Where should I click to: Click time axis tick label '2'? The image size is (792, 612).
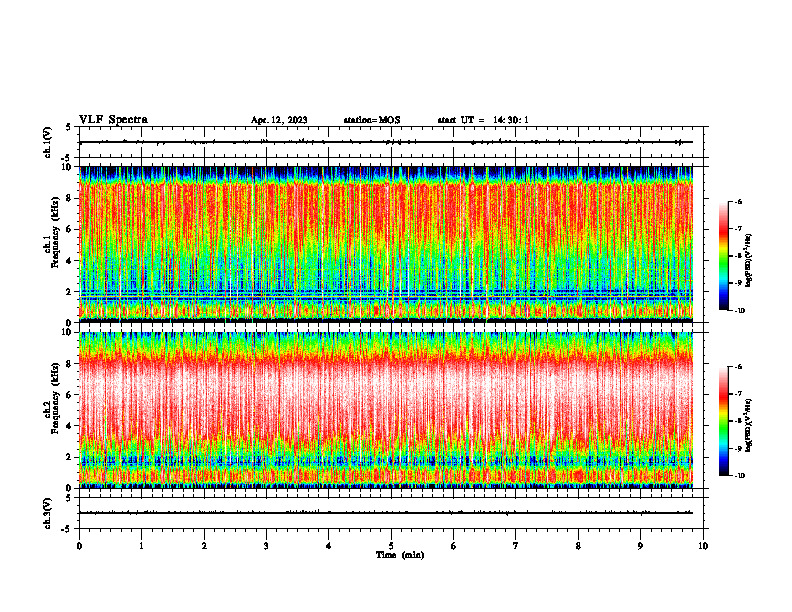pos(204,546)
